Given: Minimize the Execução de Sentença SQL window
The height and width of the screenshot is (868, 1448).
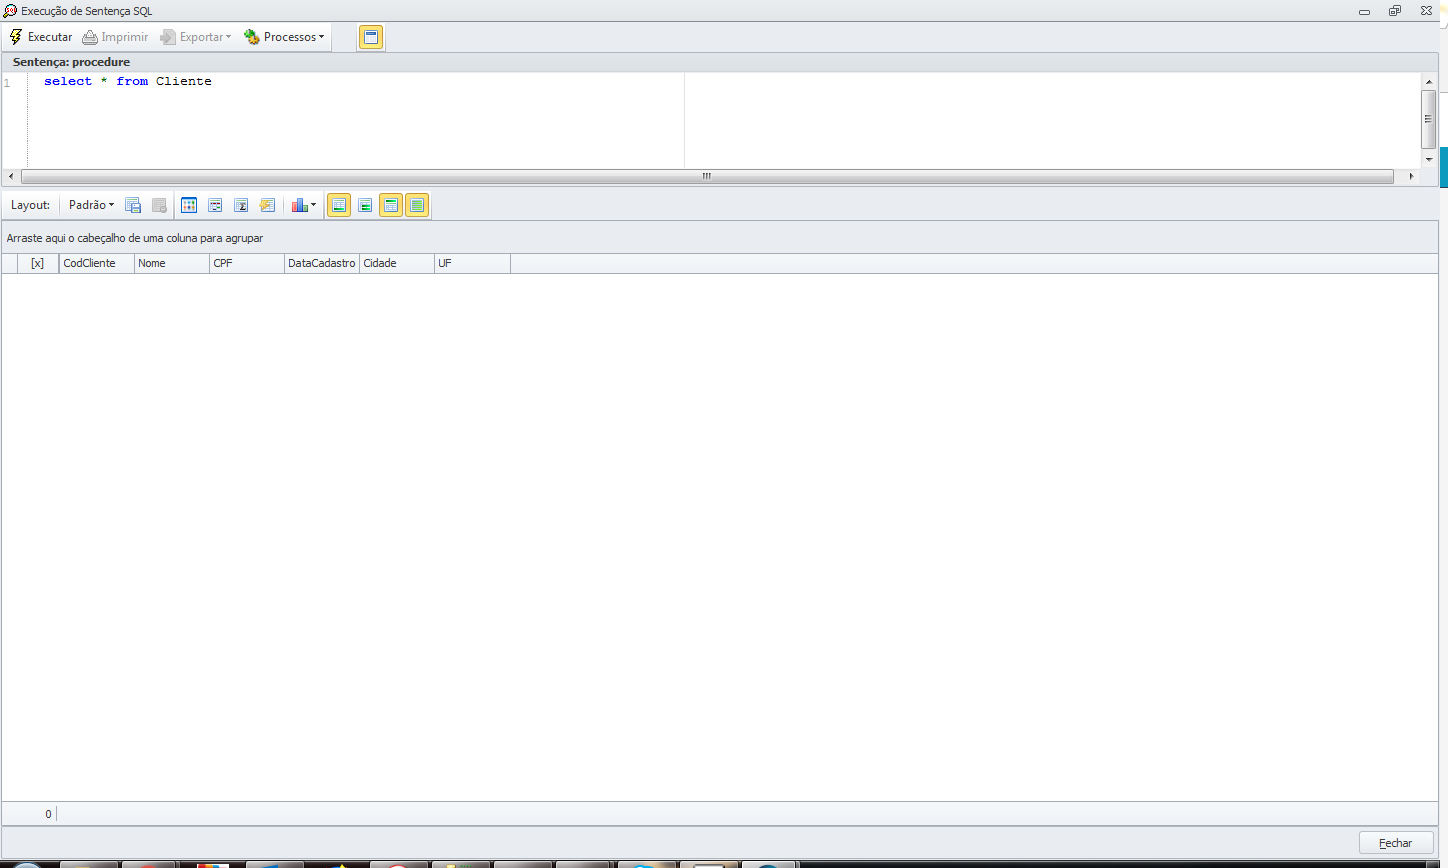Looking at the screenshot, I should (x=1364, y=11).
